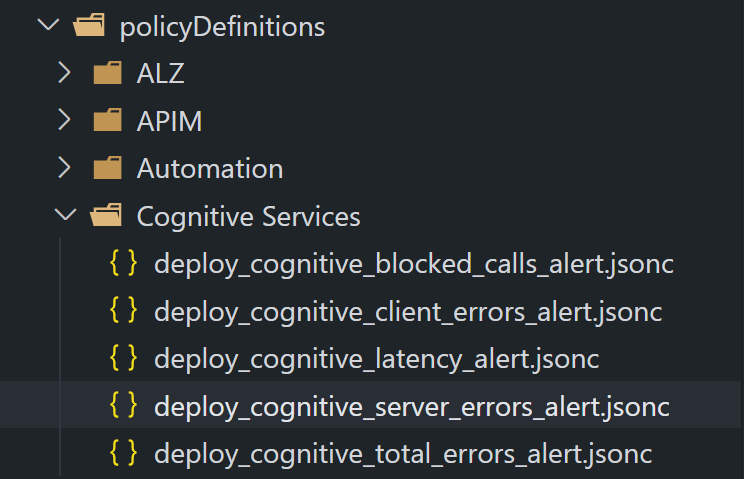
Task: Click the Automation folder icon
Action: [x=108, y=168]
